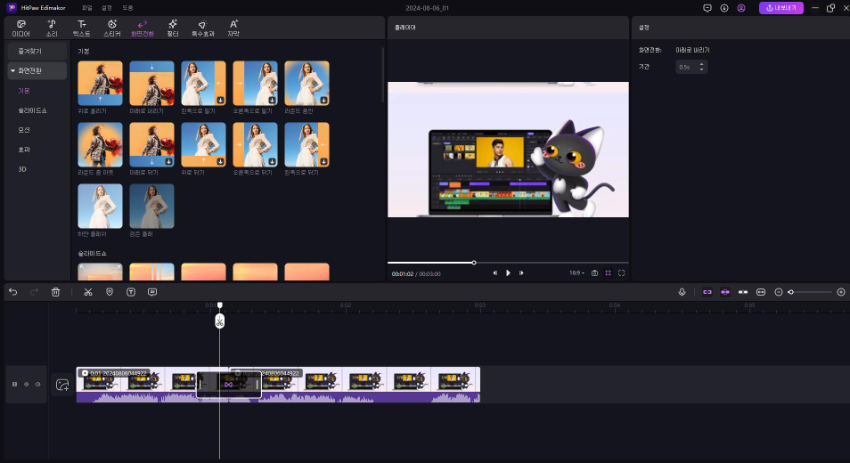Enter fullscreen preview mode
The width and height of the screenshot is (850, 463).
pyautogui.click(x=621, y=272)
